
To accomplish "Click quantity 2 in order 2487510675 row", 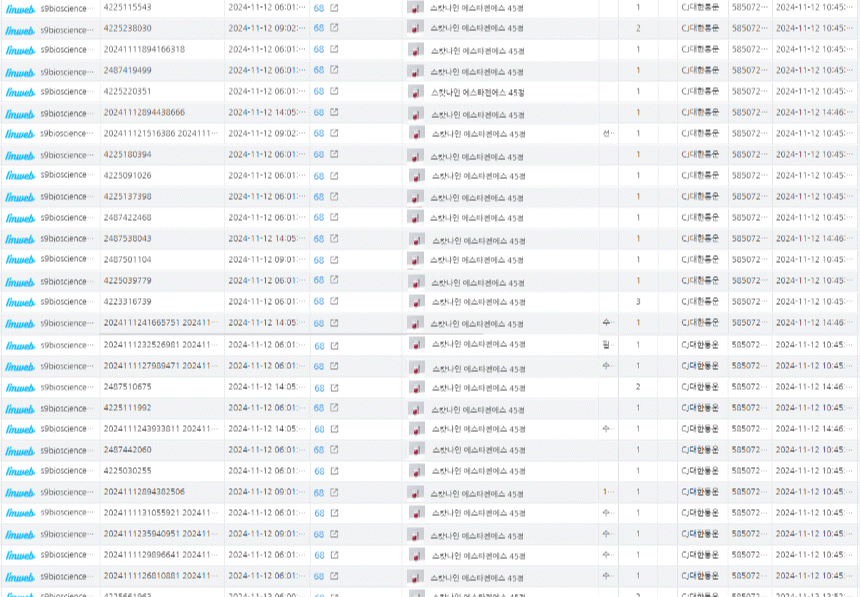I will pyautogui.click(x=638, y=387).
